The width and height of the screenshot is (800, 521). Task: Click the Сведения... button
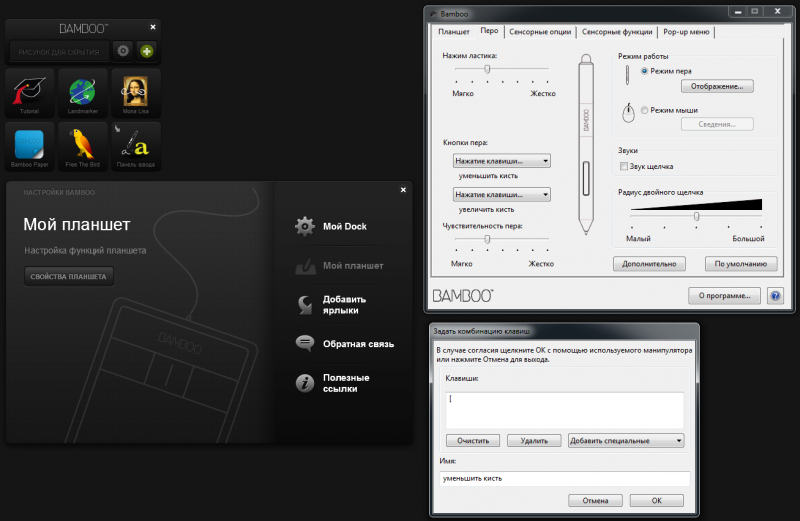[717, 124]
